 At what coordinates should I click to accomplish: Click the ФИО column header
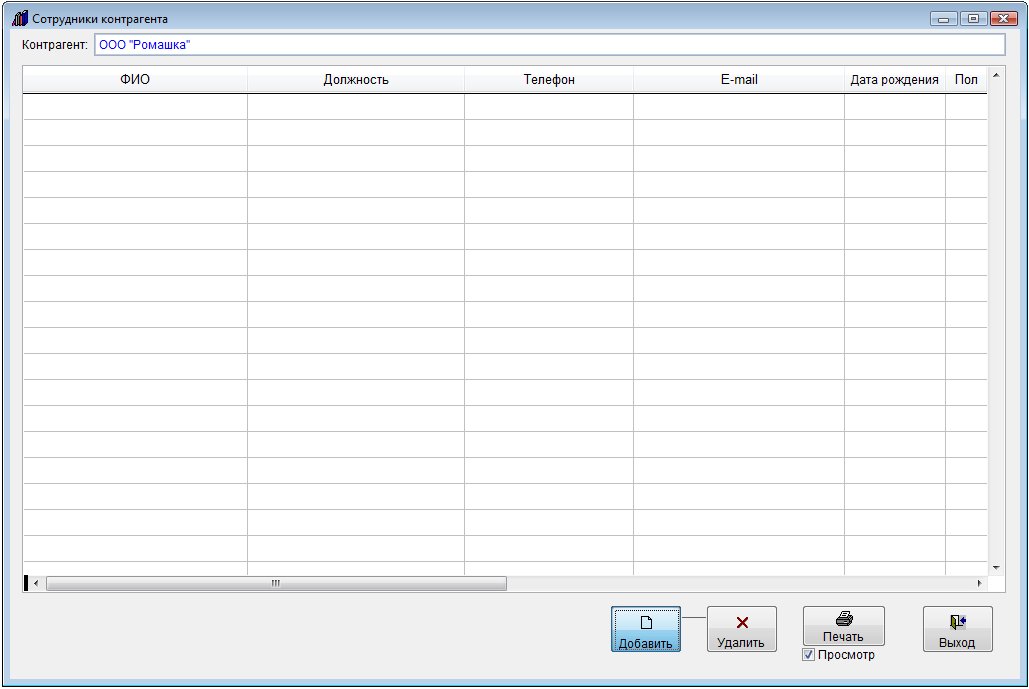(135, 79)
